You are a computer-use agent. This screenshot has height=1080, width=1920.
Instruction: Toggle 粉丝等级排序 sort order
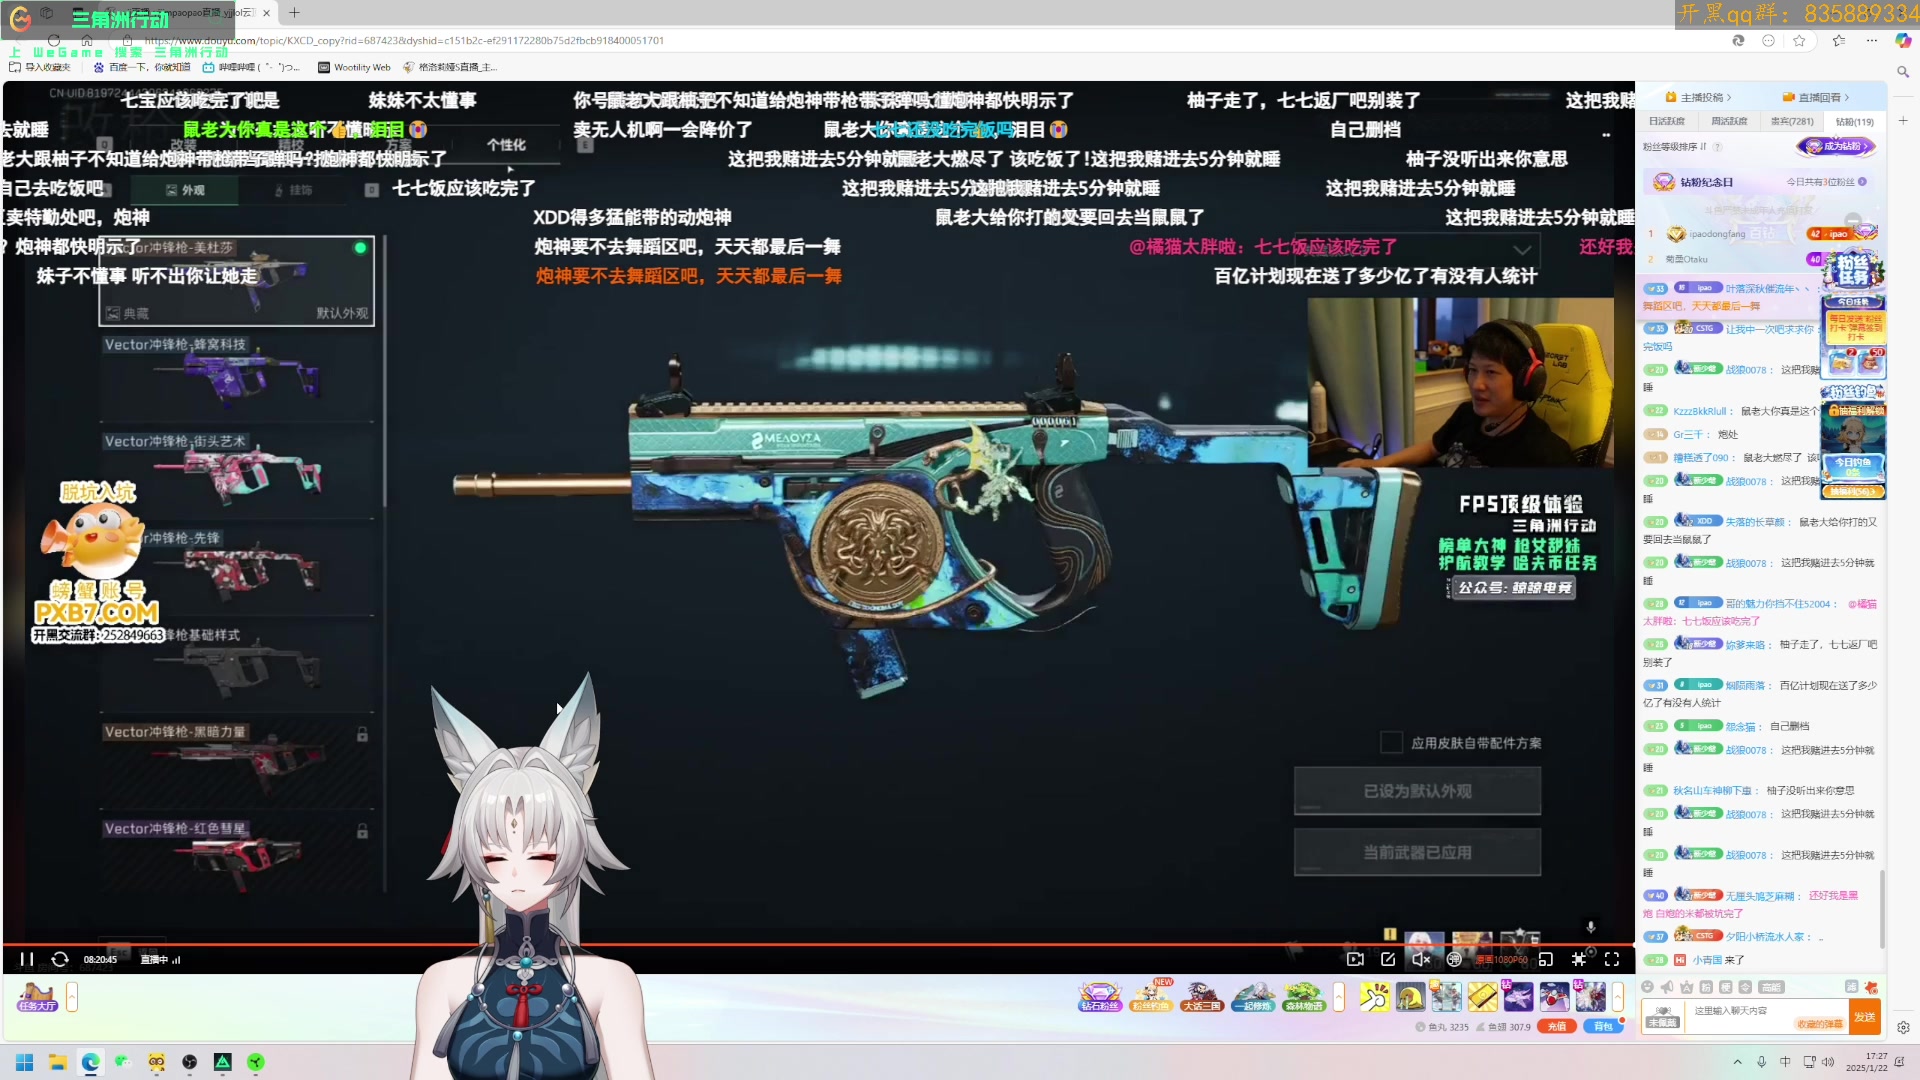(1674, 146)
